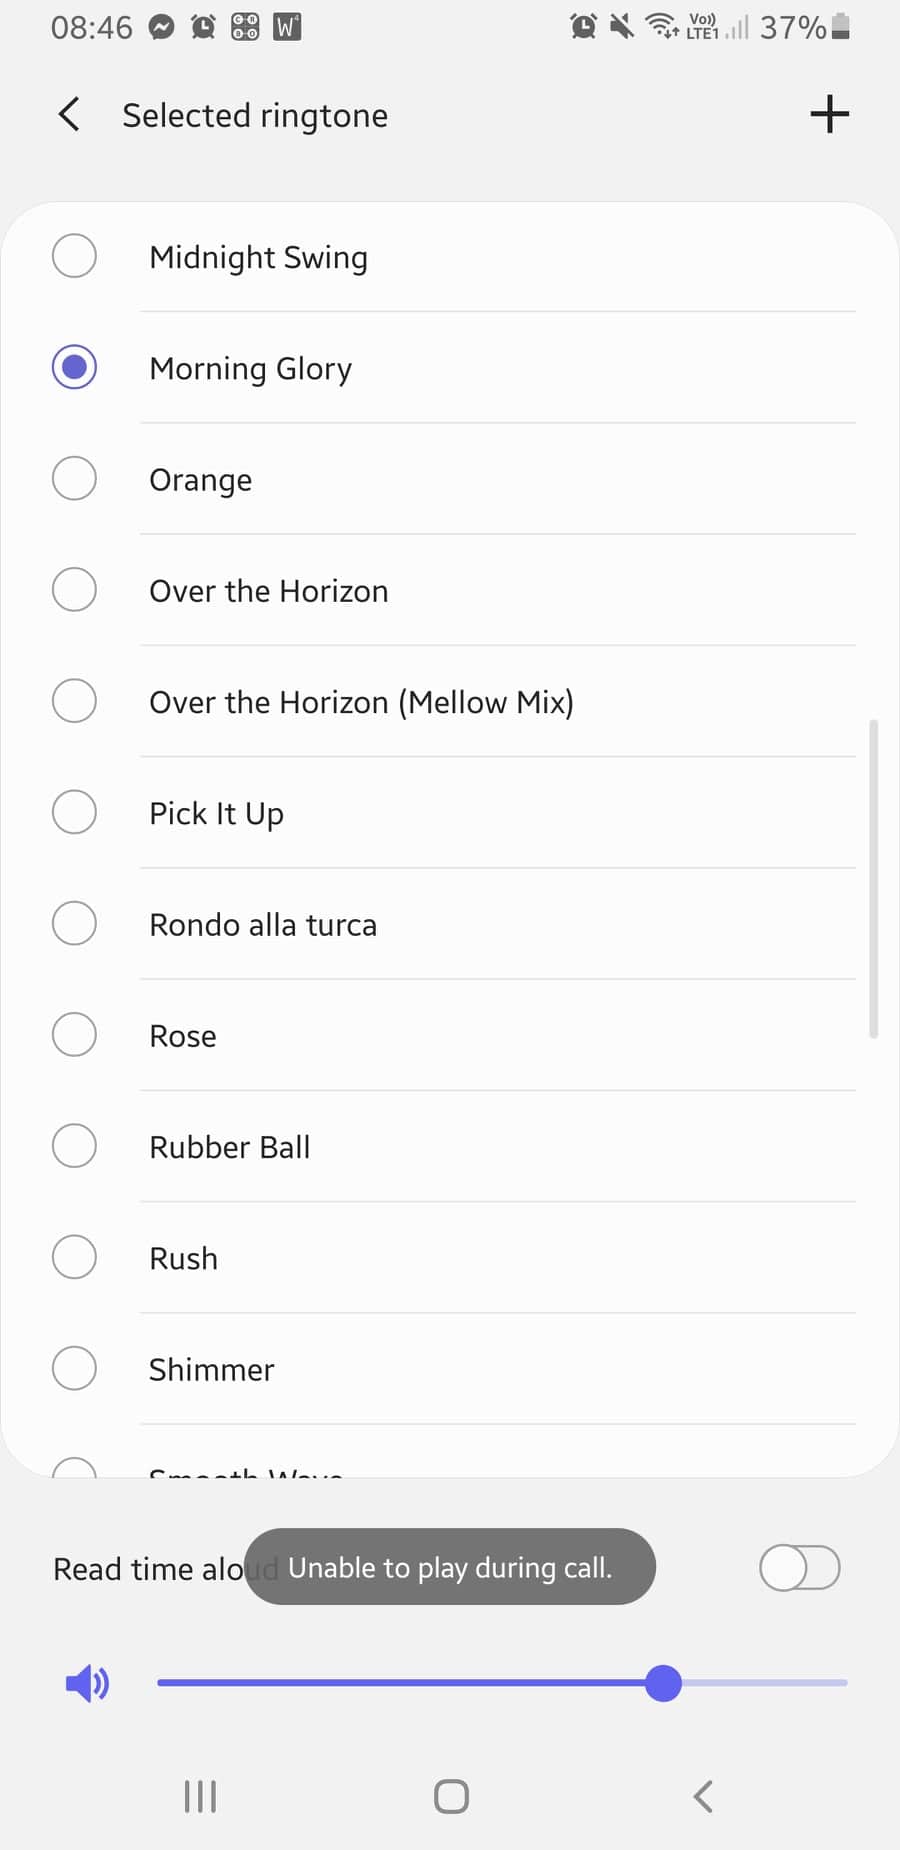Tap the back arrow beside Selected ringtone

[69, 115]
